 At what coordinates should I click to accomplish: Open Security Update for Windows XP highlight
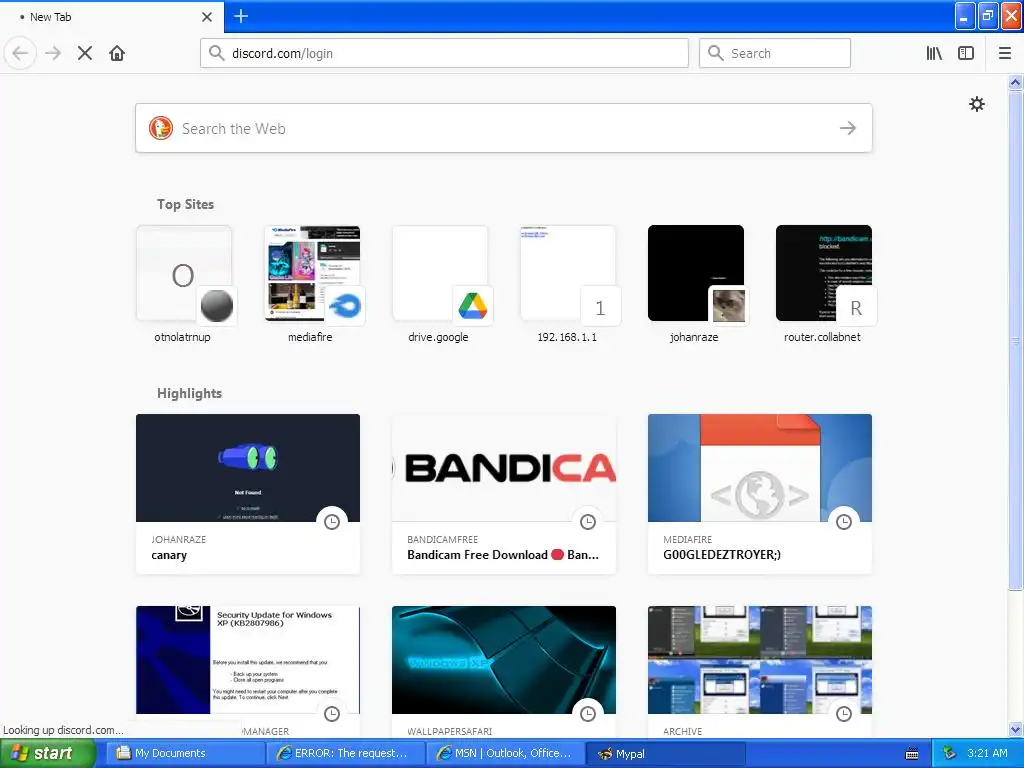(x=248, y=671)
